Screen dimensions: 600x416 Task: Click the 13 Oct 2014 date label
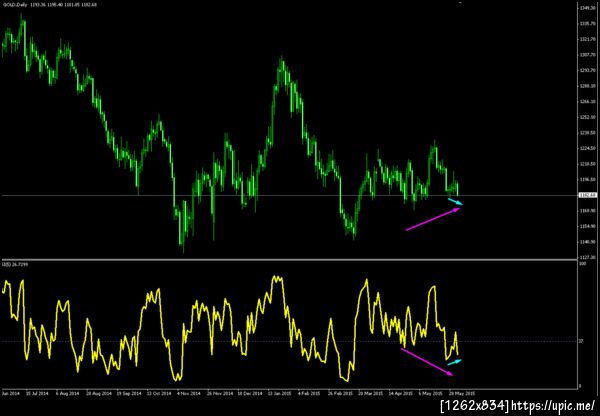coord(159,393)
